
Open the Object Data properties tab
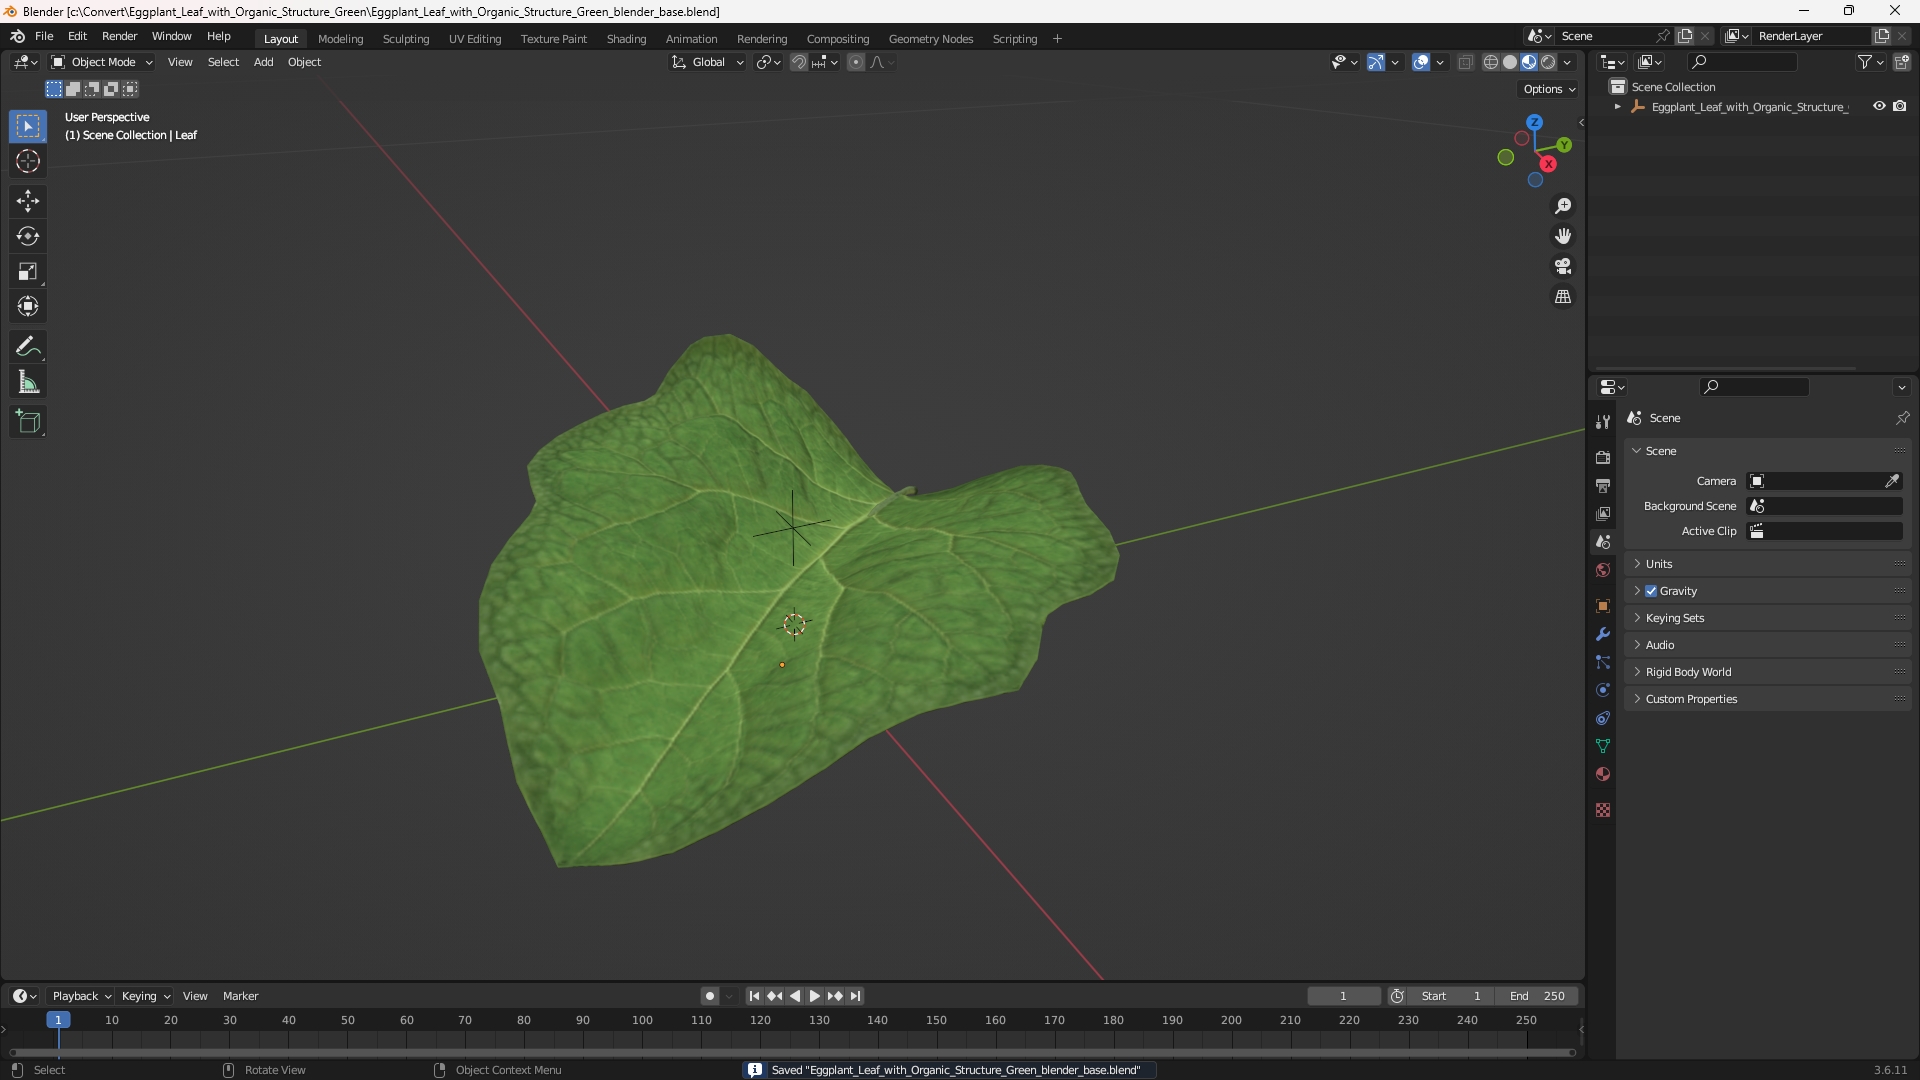coord(1603,746)
